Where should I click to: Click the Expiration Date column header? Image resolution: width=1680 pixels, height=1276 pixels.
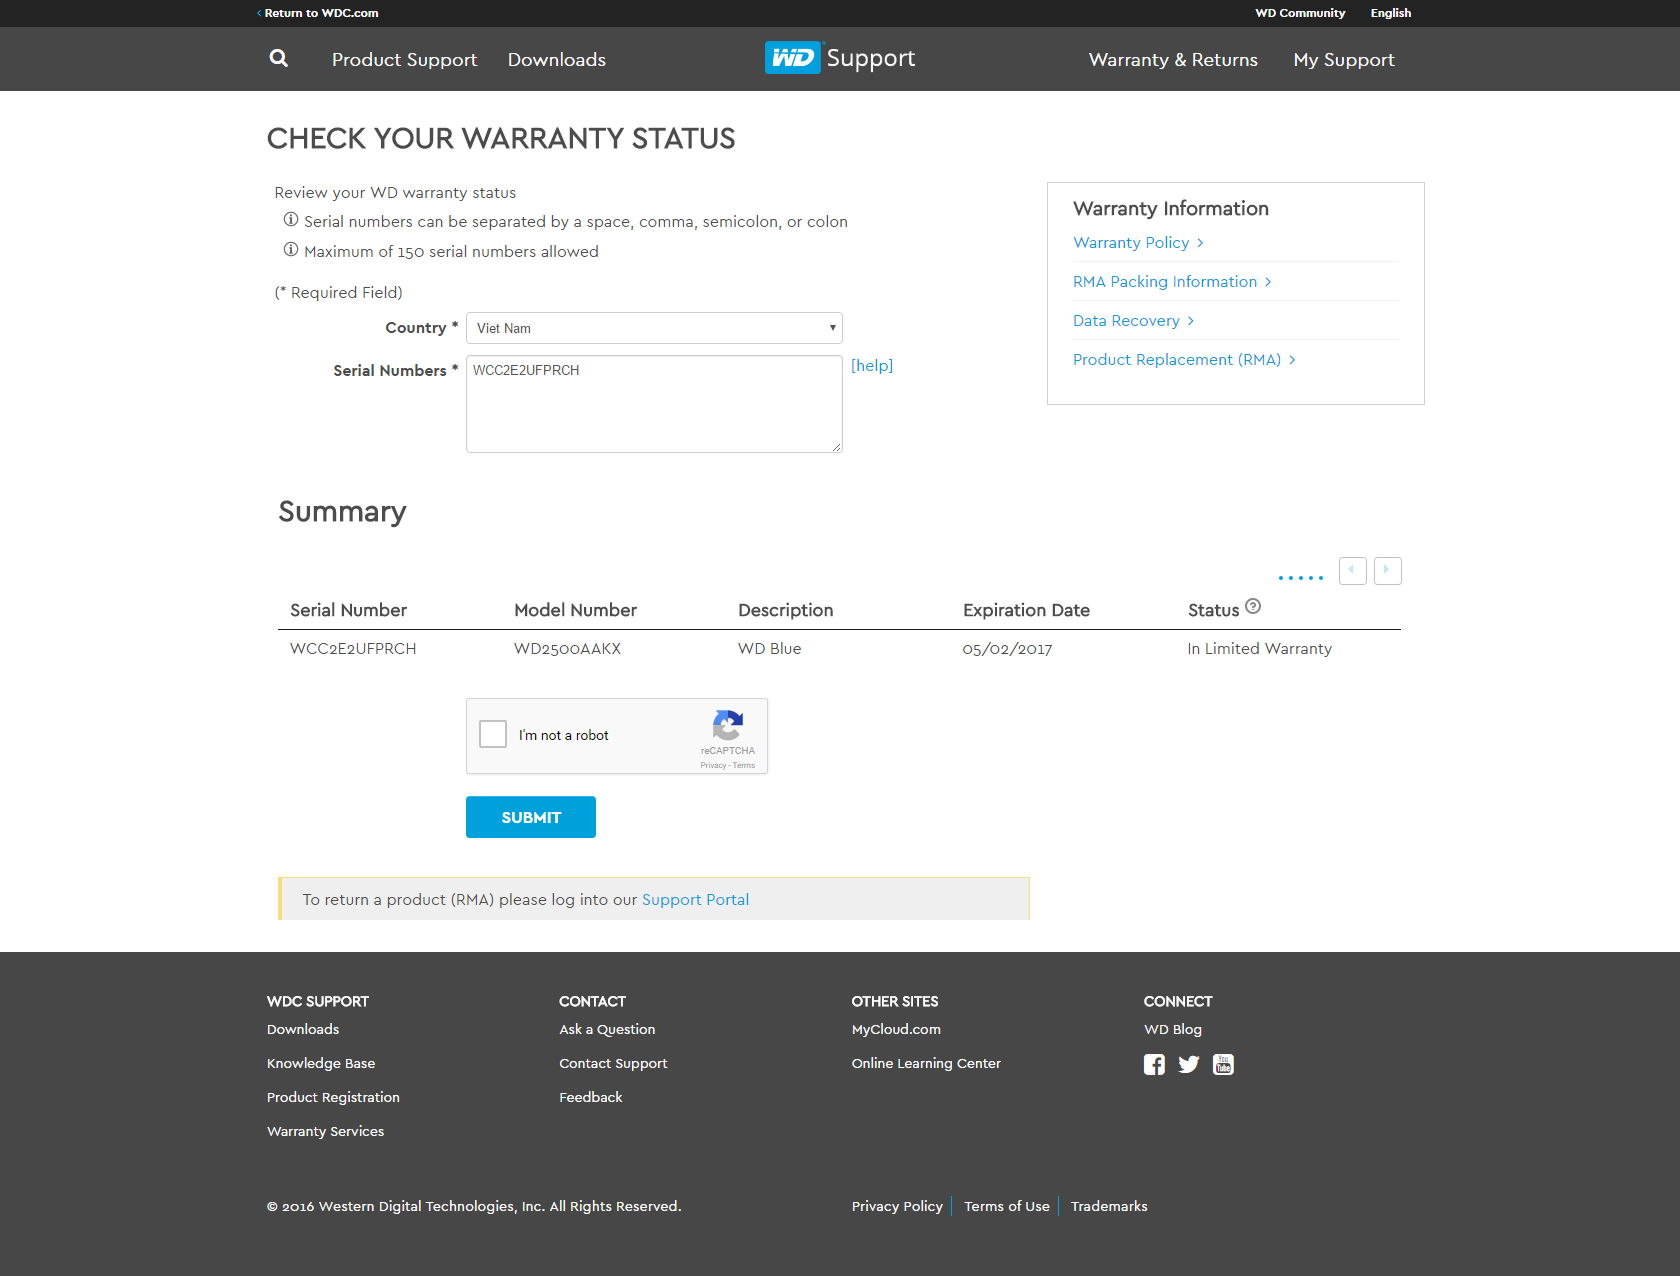(1026, 610)
